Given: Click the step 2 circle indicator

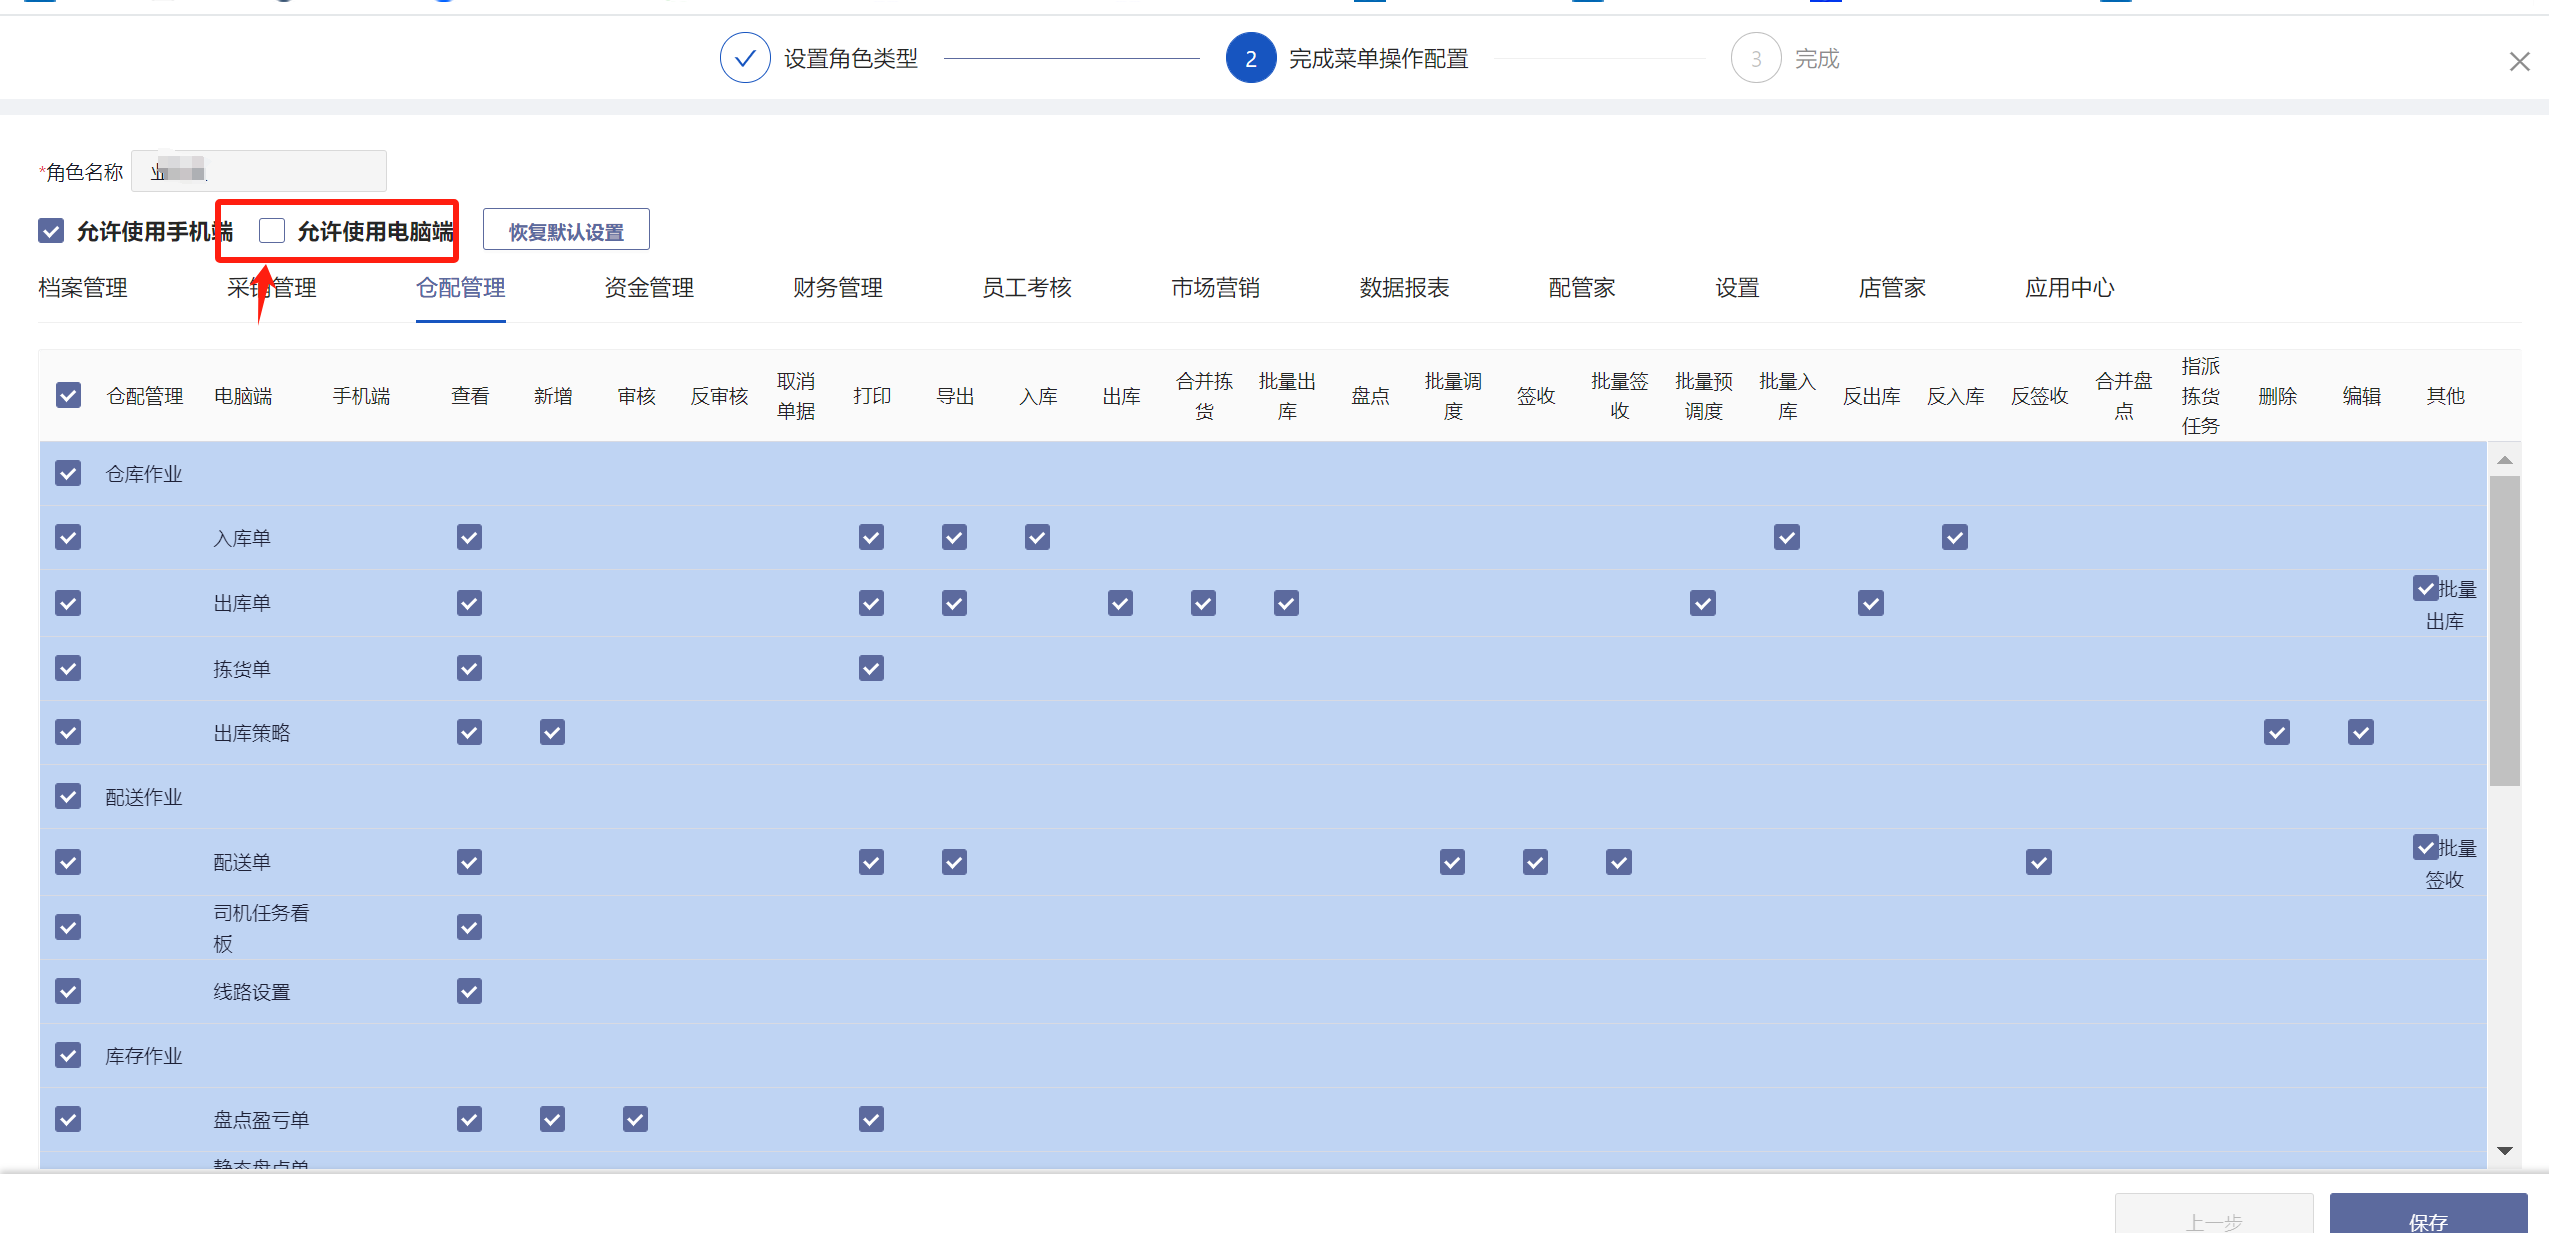Looking at the screenshot, I should 1250,58.
